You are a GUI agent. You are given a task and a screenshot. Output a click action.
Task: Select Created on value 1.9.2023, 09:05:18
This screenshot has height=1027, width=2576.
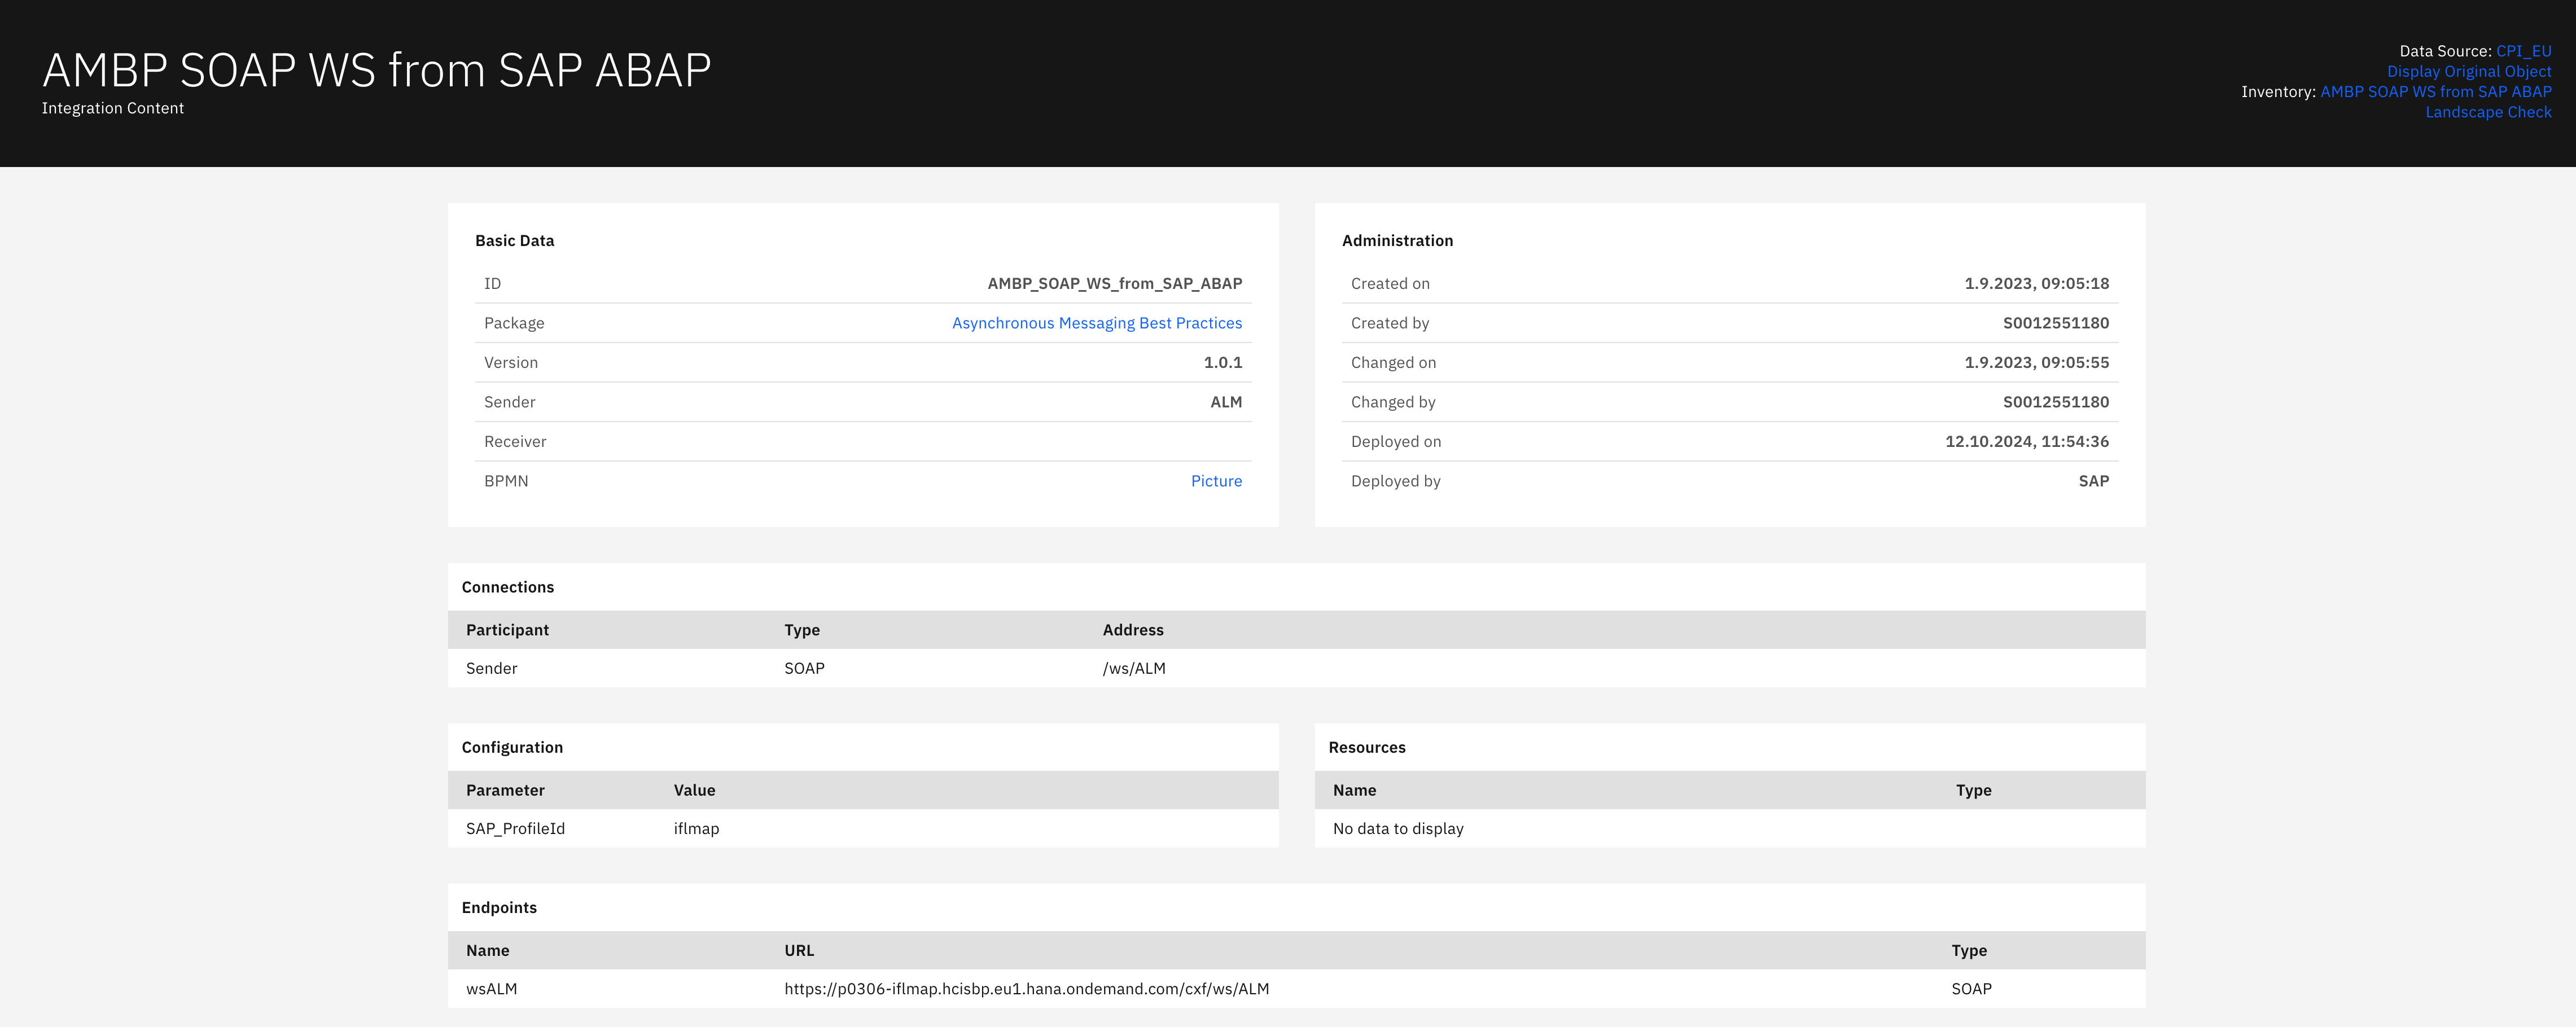2036,284
